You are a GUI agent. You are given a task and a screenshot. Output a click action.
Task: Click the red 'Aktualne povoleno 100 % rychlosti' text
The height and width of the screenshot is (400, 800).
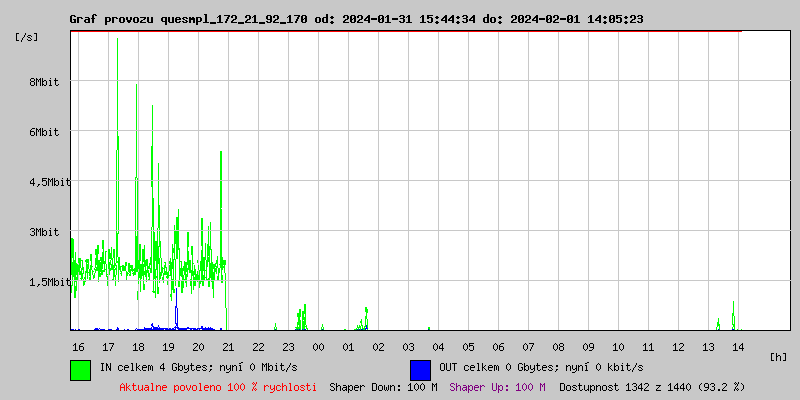click(218, 386)
